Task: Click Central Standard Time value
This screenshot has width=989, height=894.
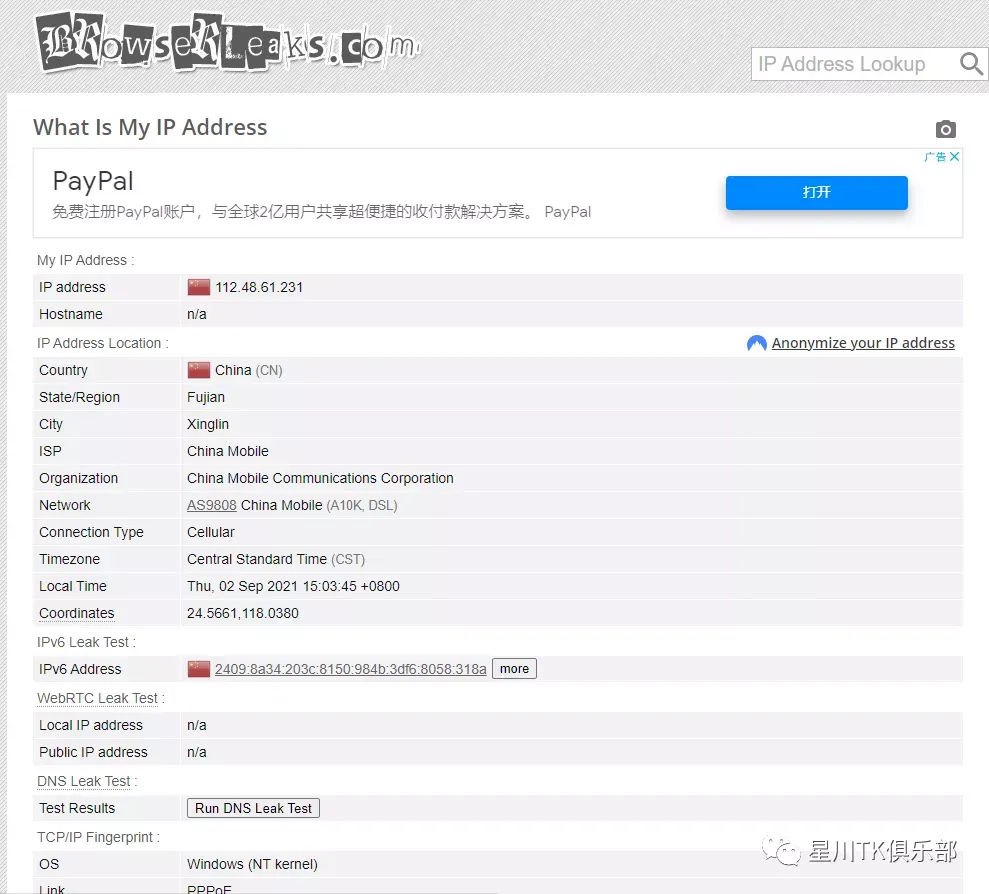Action: coord(257,560)
